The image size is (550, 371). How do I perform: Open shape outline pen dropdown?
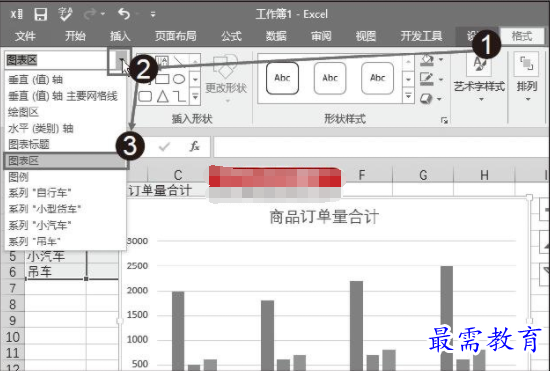point(441,79)
